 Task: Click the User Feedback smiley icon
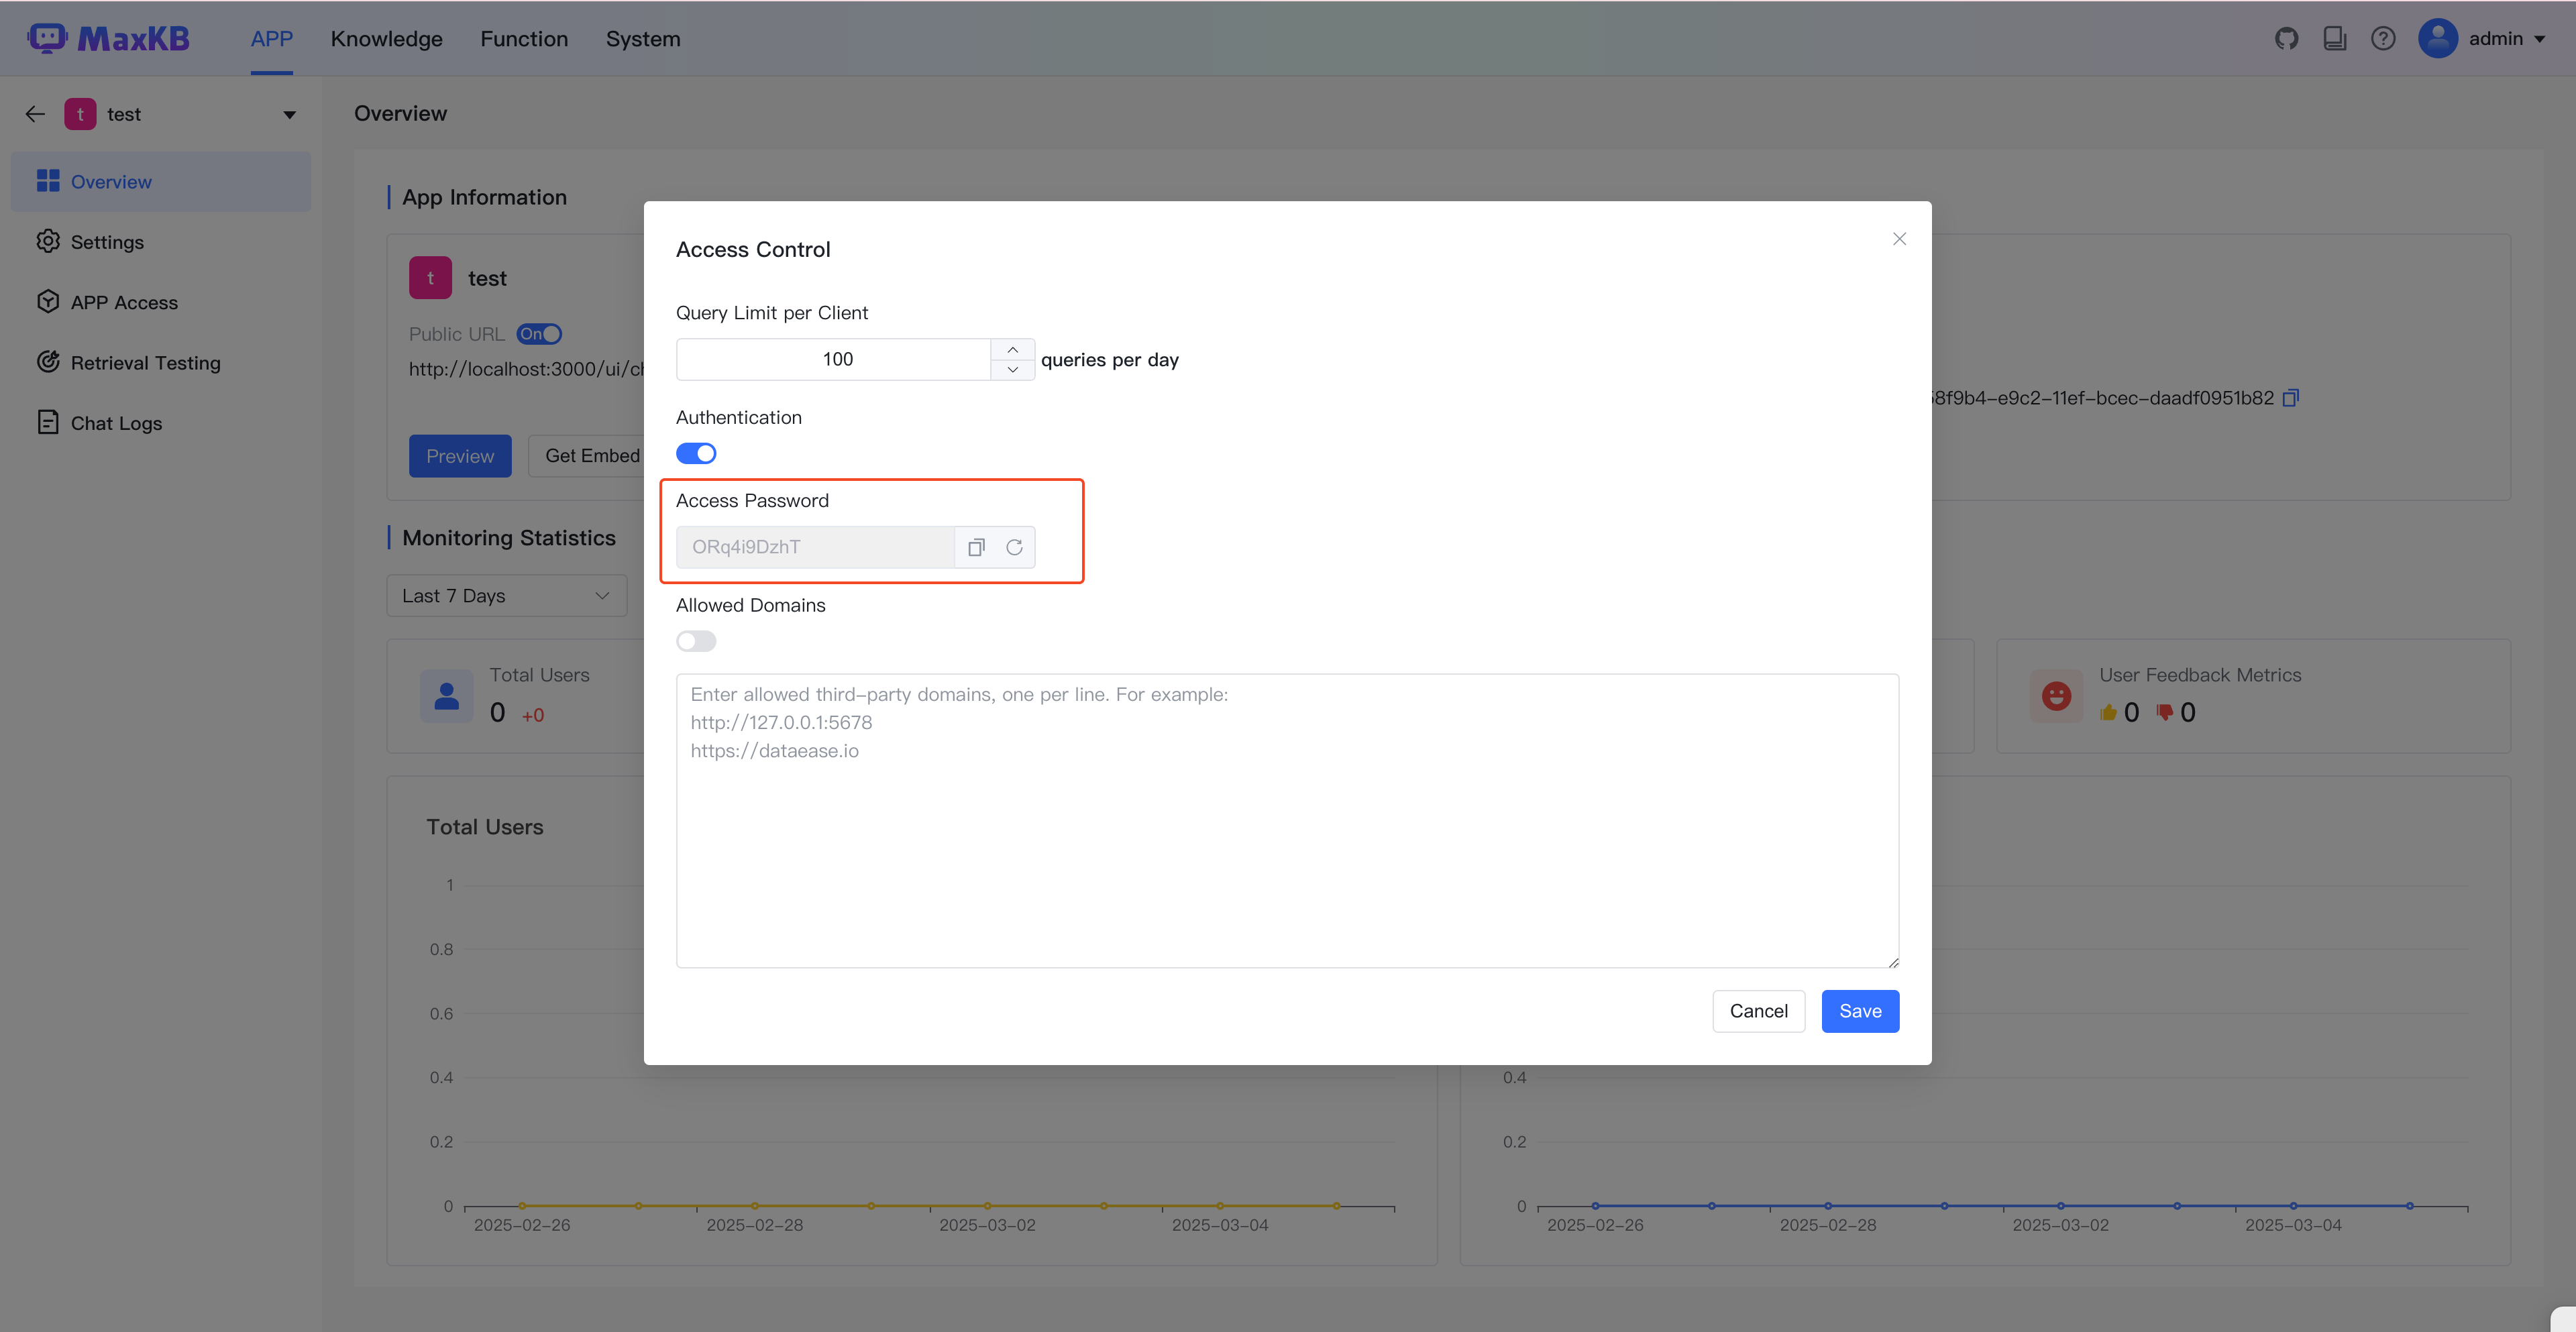tap(2056, 696)
